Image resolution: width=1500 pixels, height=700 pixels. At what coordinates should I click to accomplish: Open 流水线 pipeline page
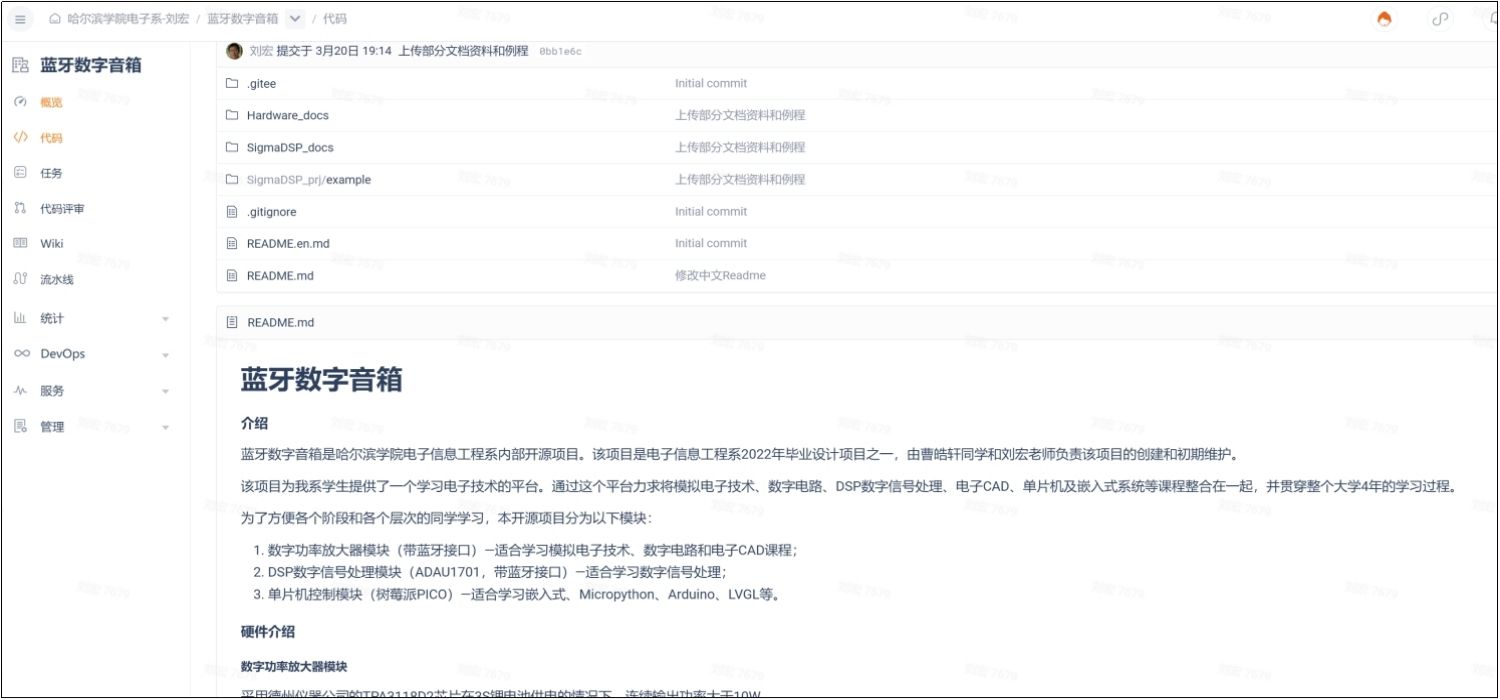(x=56, y=280)
